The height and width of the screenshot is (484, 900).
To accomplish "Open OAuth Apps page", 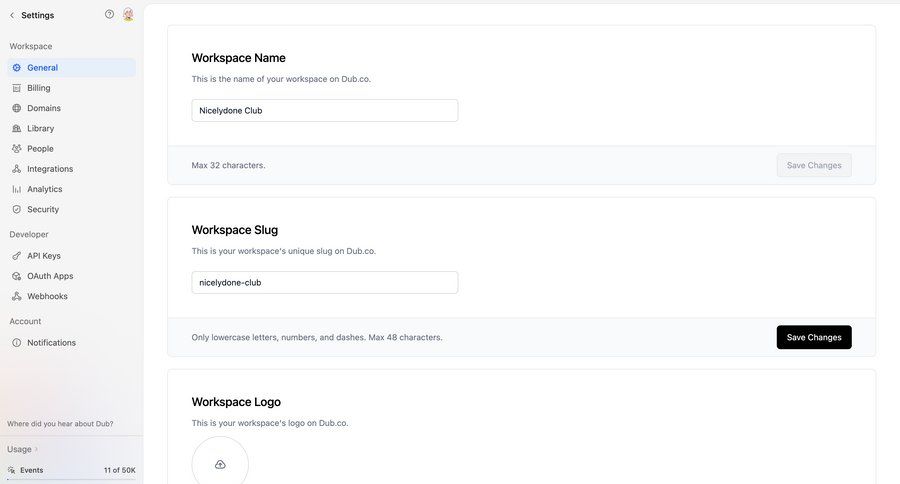I will (x=72, y=276).
